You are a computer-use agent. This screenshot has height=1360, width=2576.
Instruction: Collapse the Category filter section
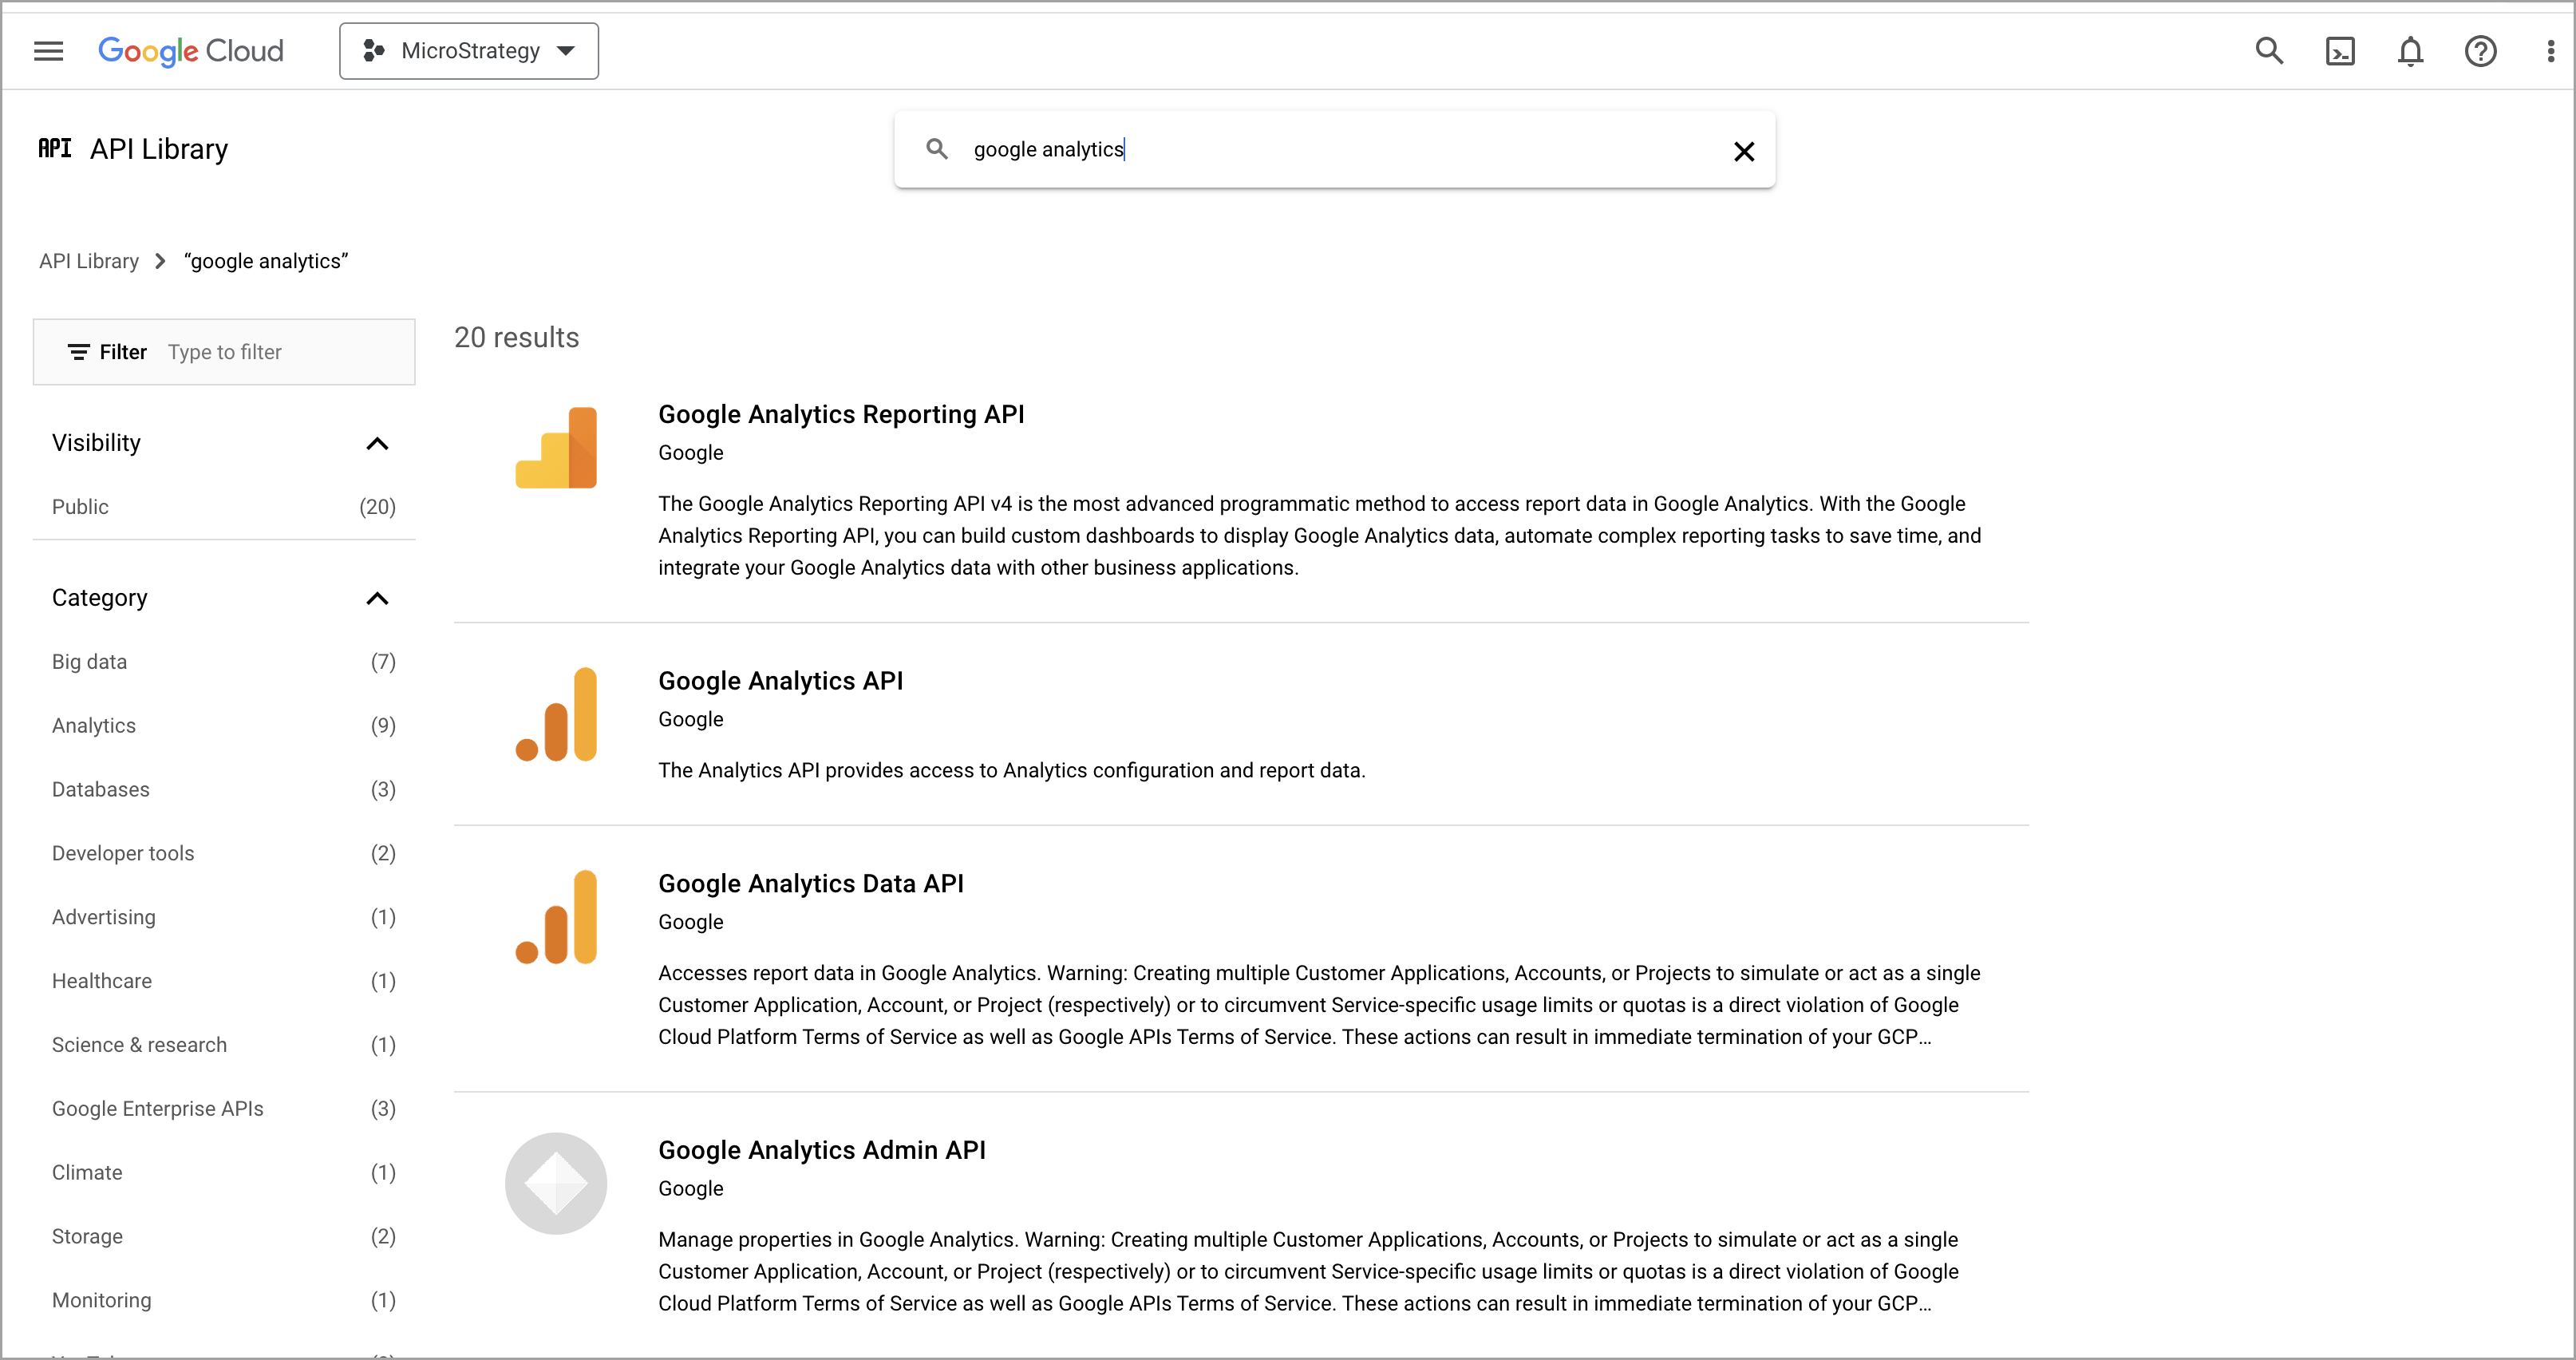[x=377, y=598]
